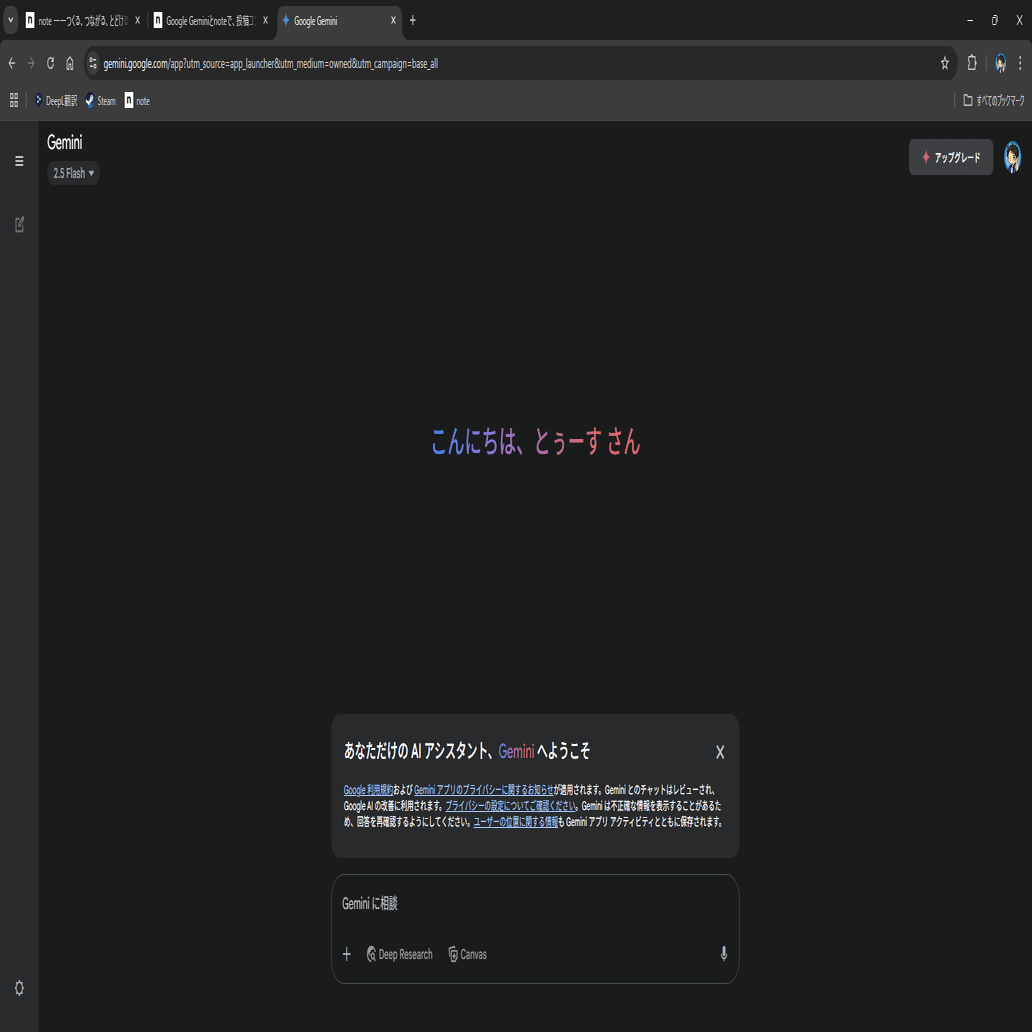
Task: Open the browser extensions menu
Action: coord(971,63)
